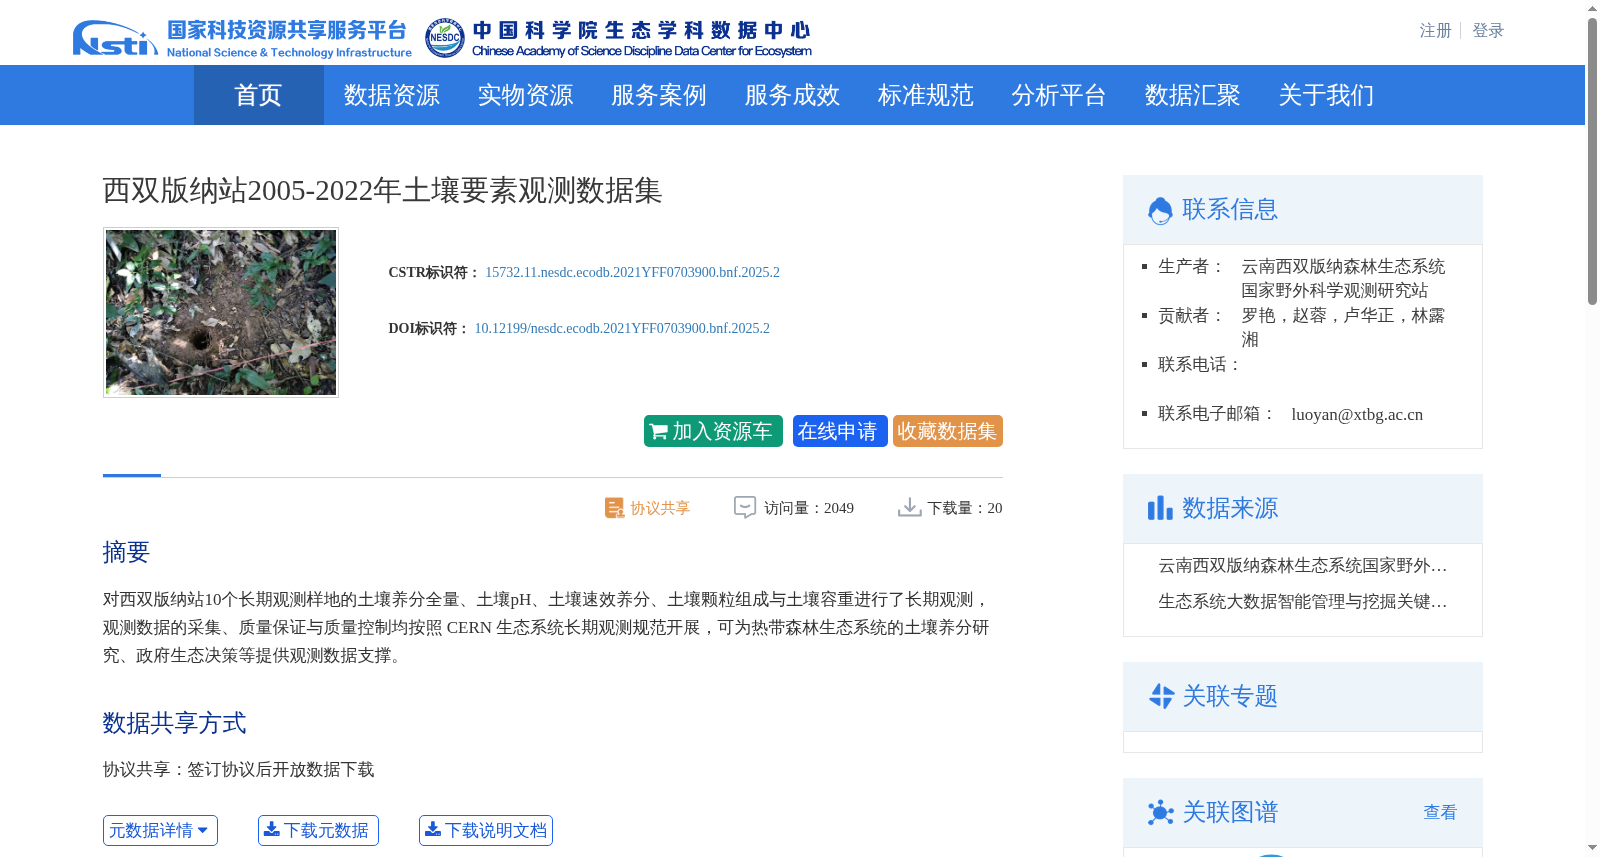Image resolution: width=1600 pixels, height=857 pixels.
Task: Click the bar chart icon next to 数据来源
Action: click(1160, 508)
